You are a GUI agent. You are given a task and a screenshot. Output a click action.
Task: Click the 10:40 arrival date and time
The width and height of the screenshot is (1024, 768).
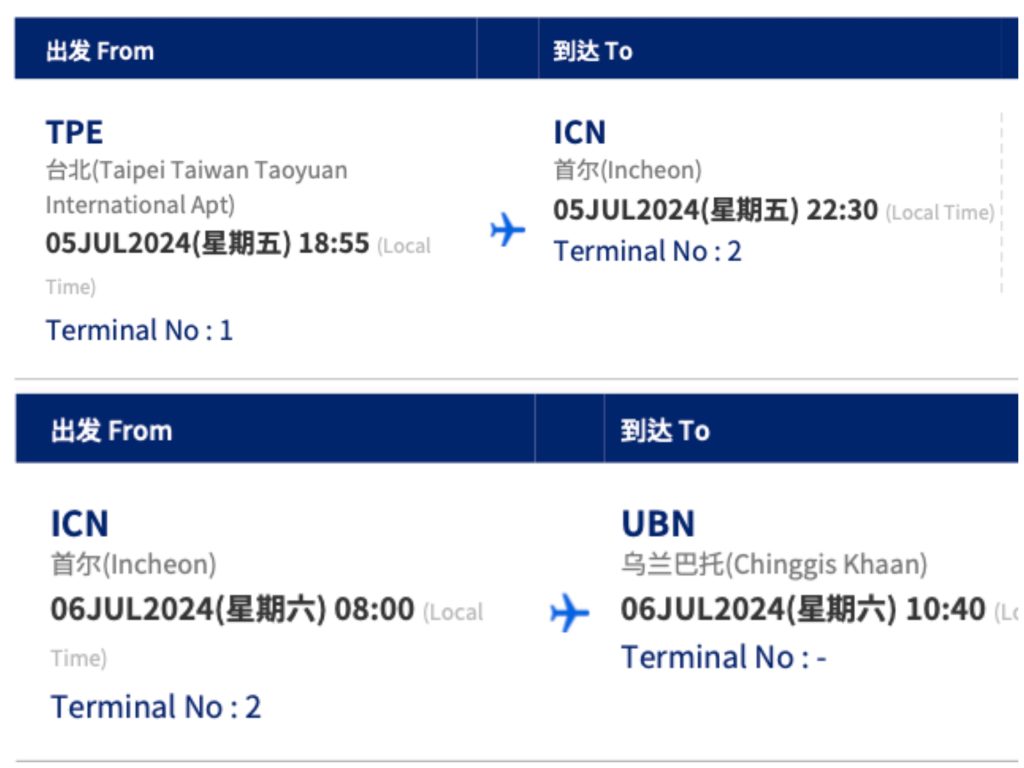(803, 609)
